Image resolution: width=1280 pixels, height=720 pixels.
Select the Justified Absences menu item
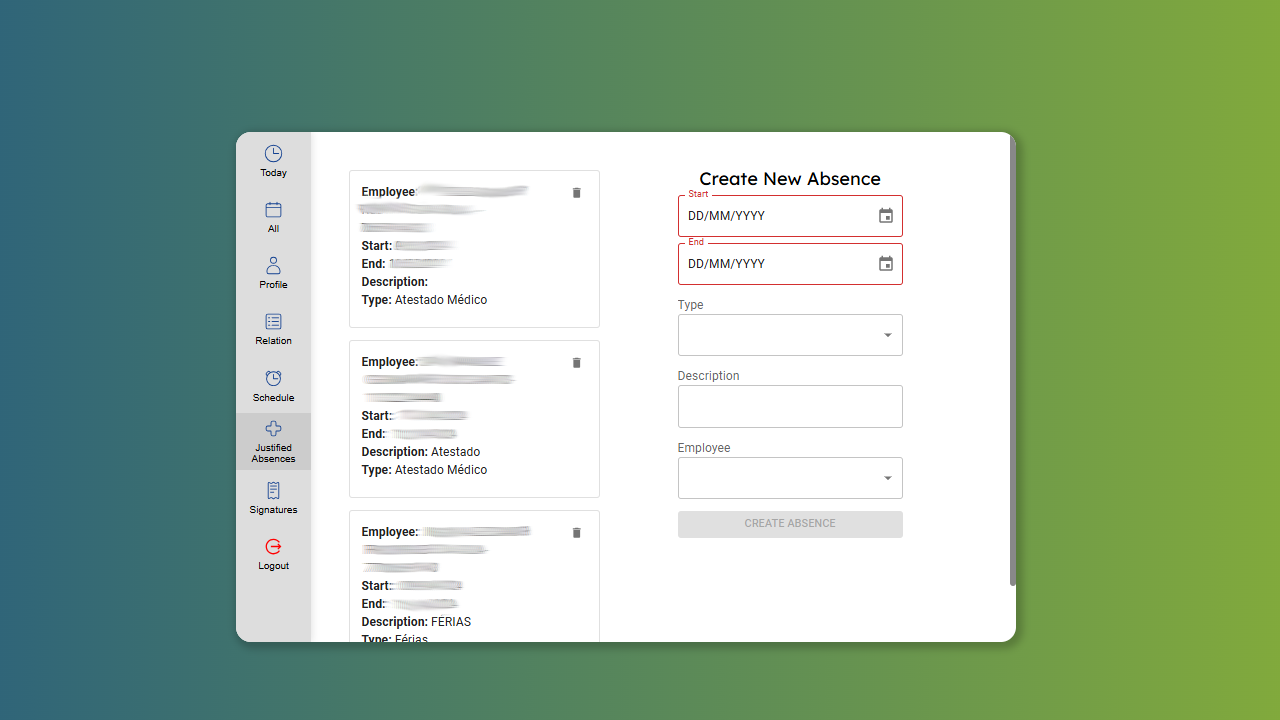[273, 441]
